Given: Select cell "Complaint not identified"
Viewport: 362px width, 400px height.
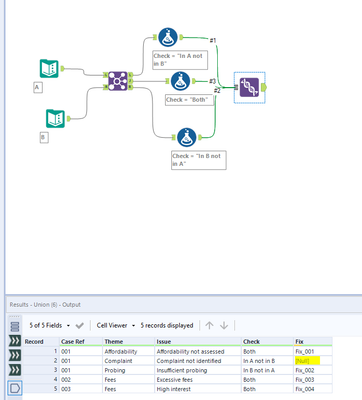Looking at the screenshot, I should 198,361.
